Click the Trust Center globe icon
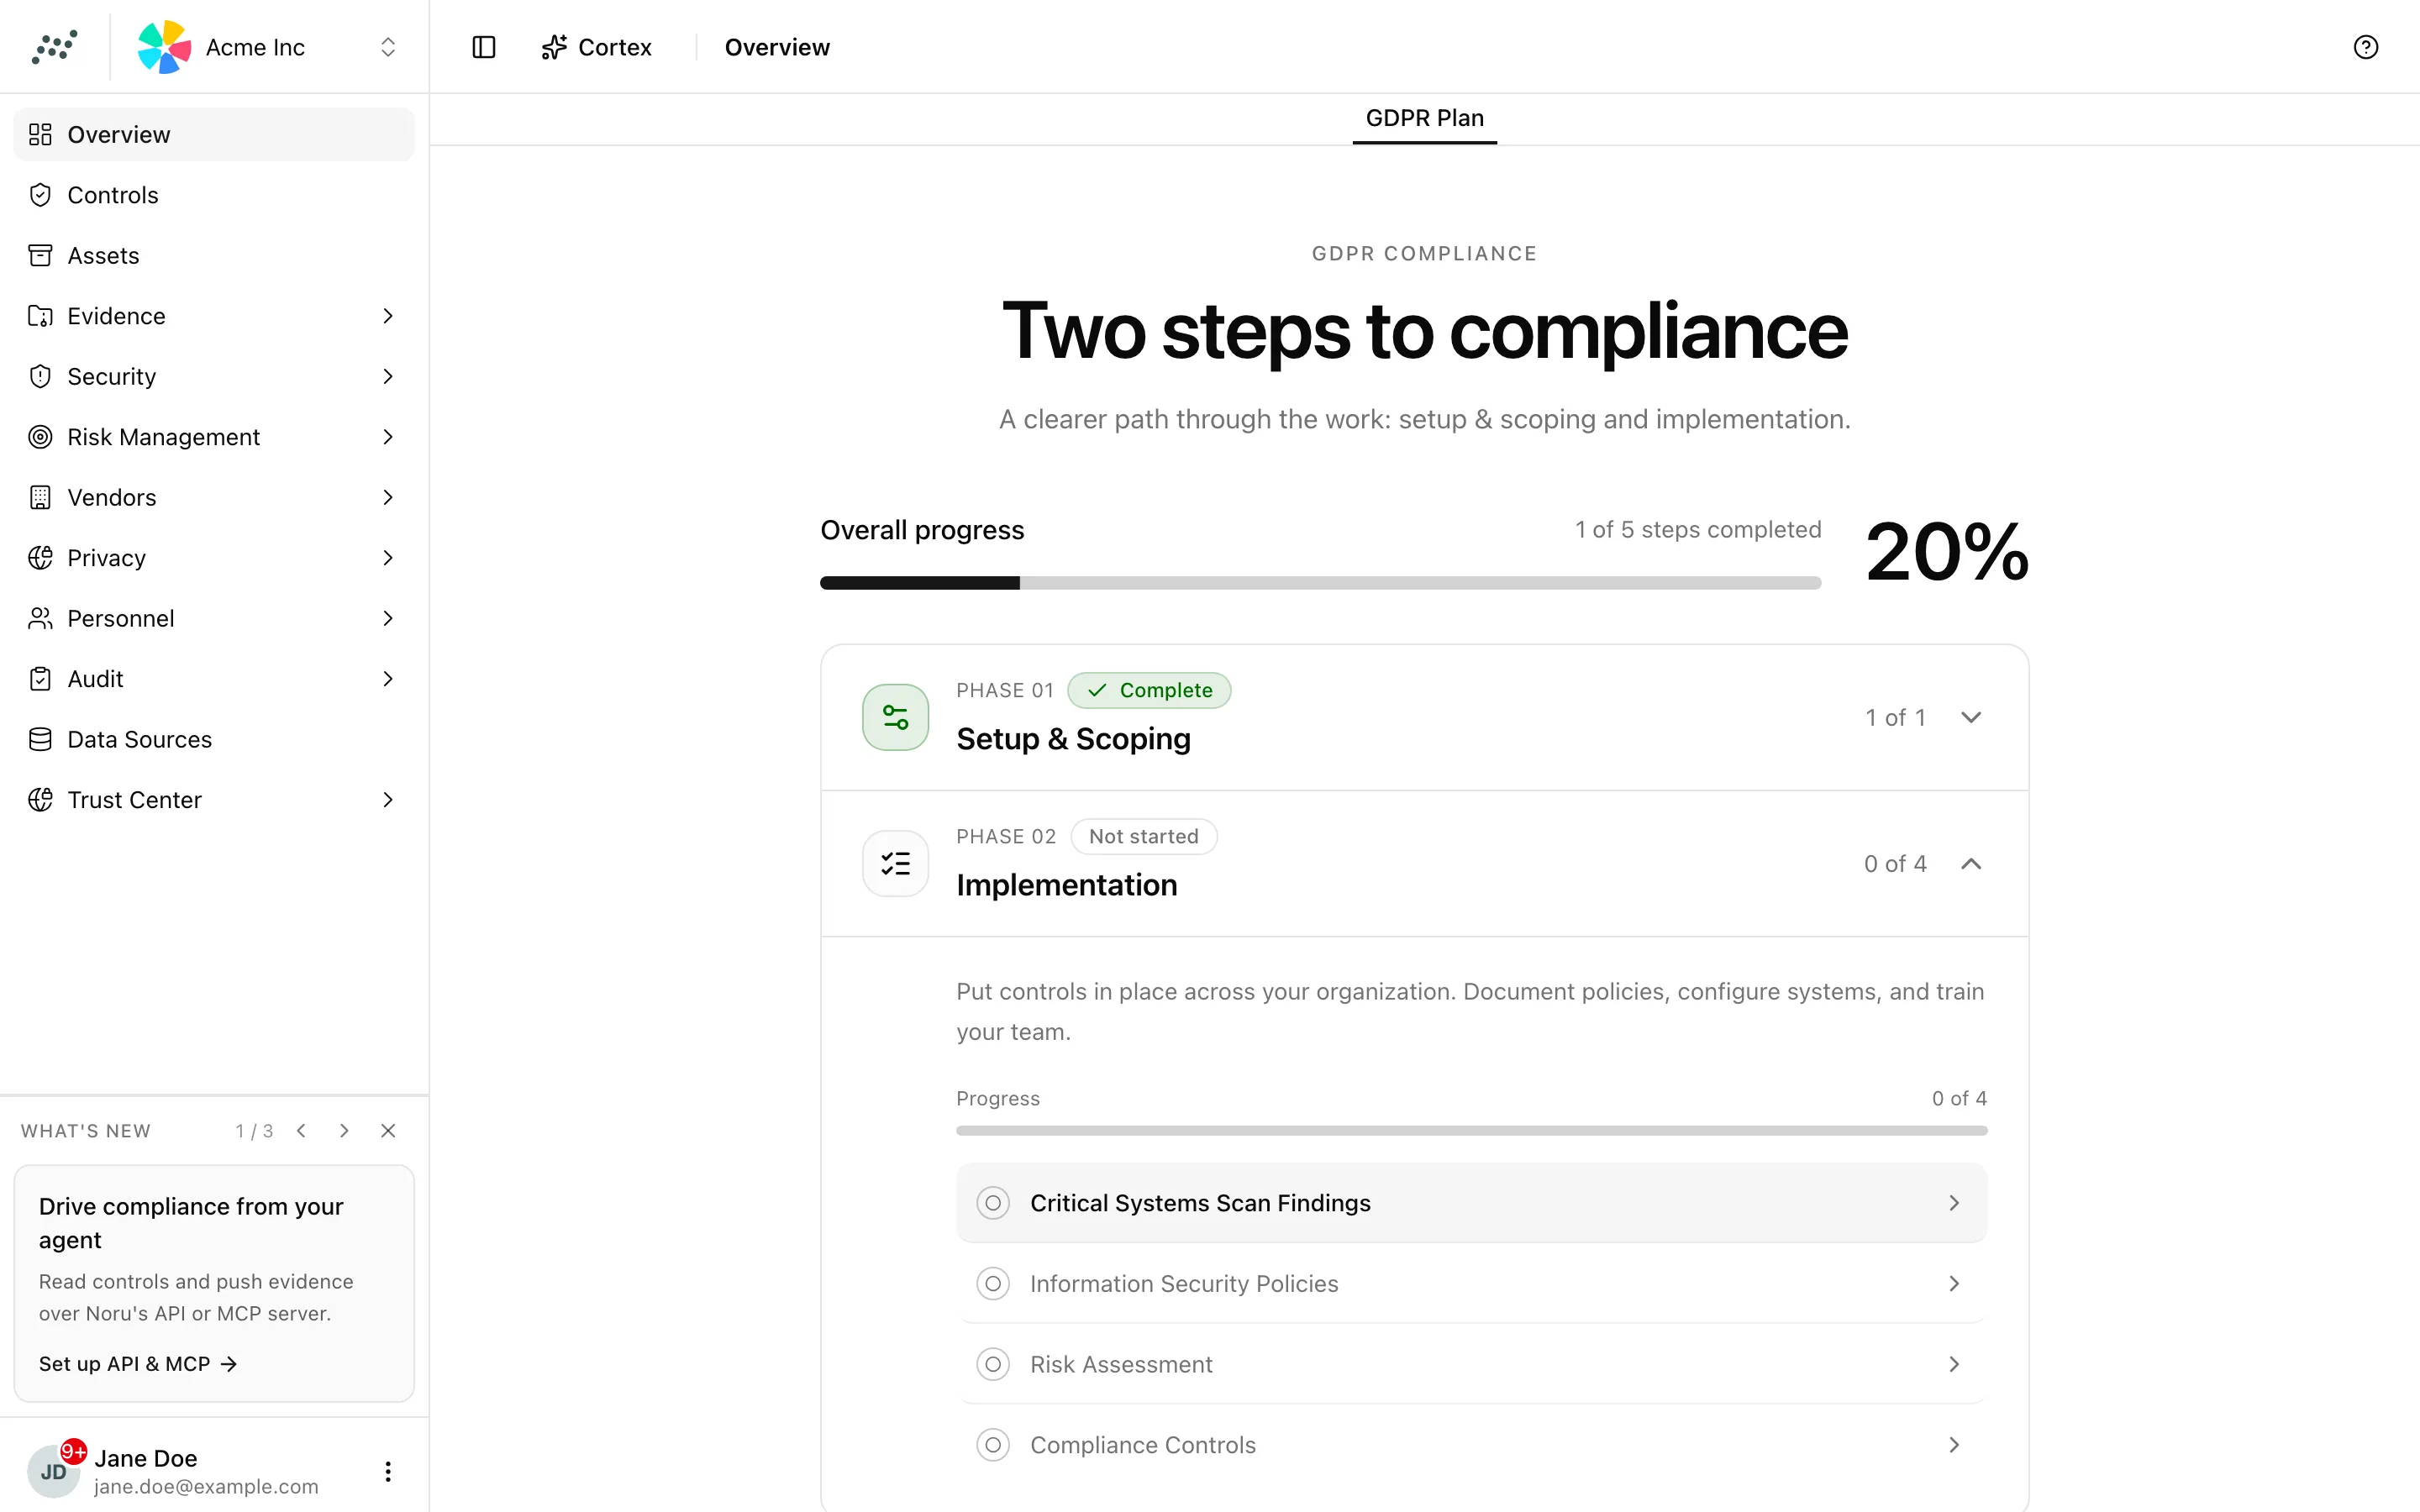This screenshot has height=1512, width=2420. tap(40, 800)
